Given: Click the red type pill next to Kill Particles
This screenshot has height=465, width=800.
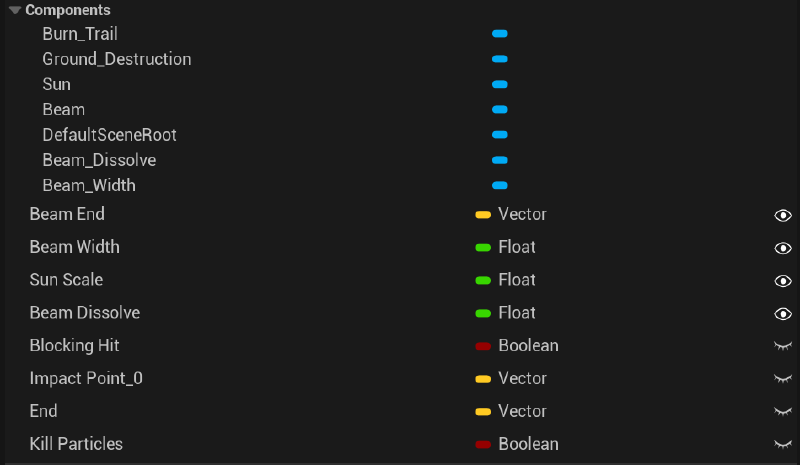Looking at the screenshot, I should click(x=483, y=444).
